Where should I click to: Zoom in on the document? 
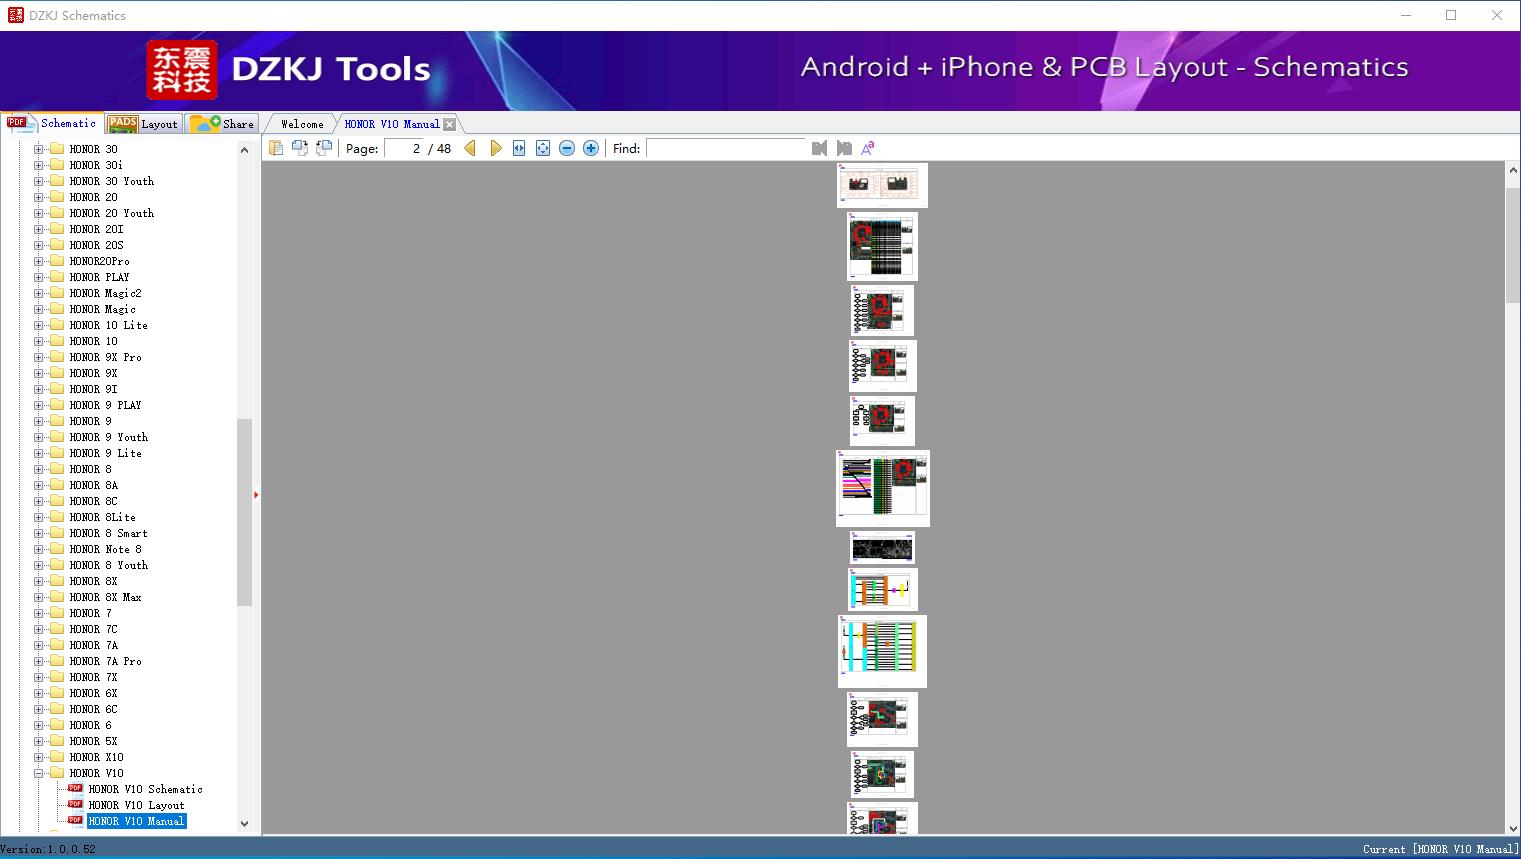(591, 148)
